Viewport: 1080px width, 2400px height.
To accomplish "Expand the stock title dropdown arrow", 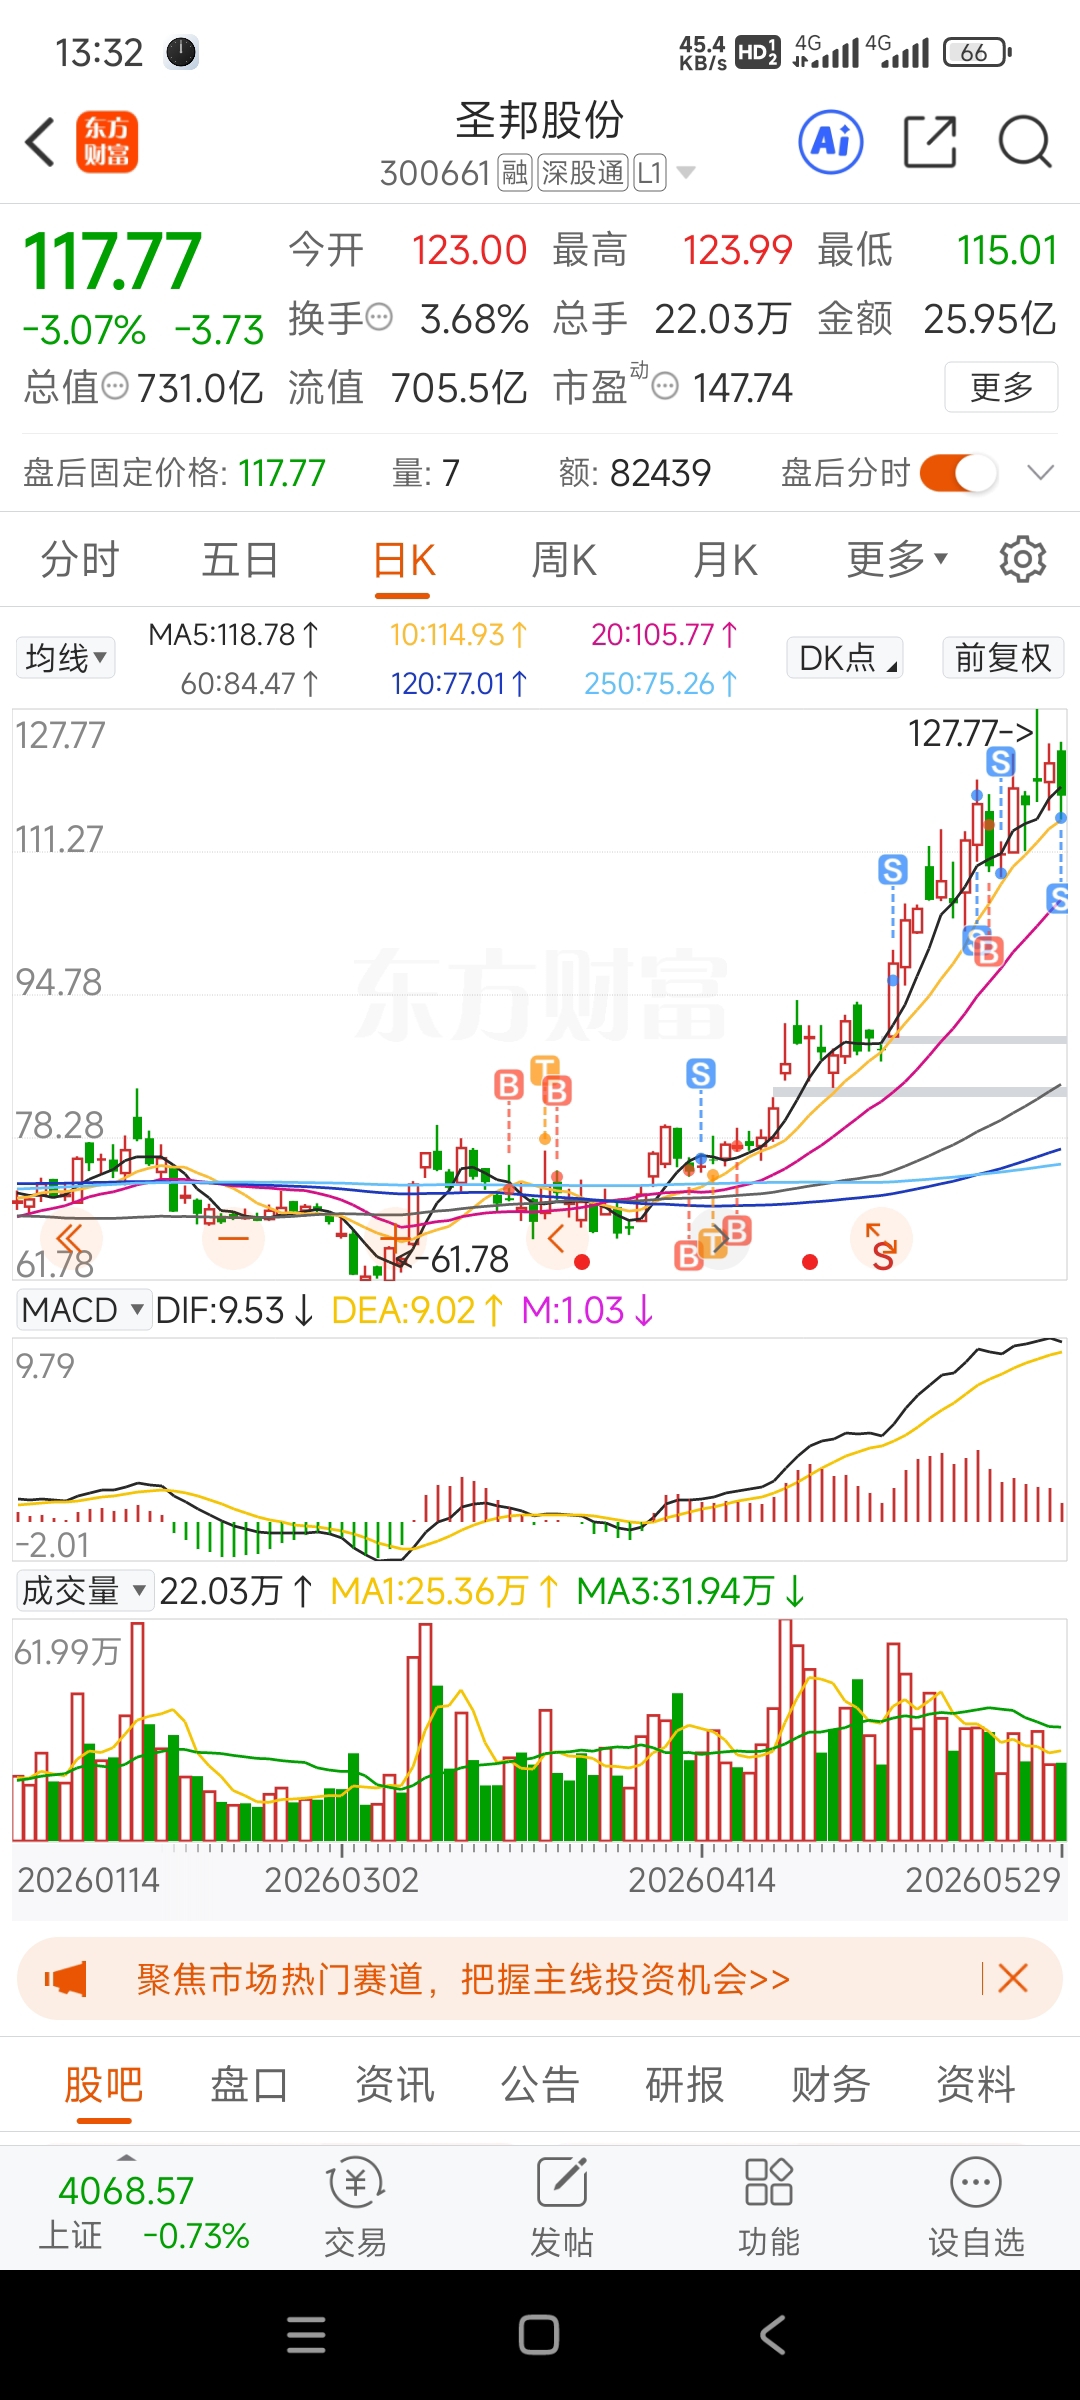I will tap(686, 173).
